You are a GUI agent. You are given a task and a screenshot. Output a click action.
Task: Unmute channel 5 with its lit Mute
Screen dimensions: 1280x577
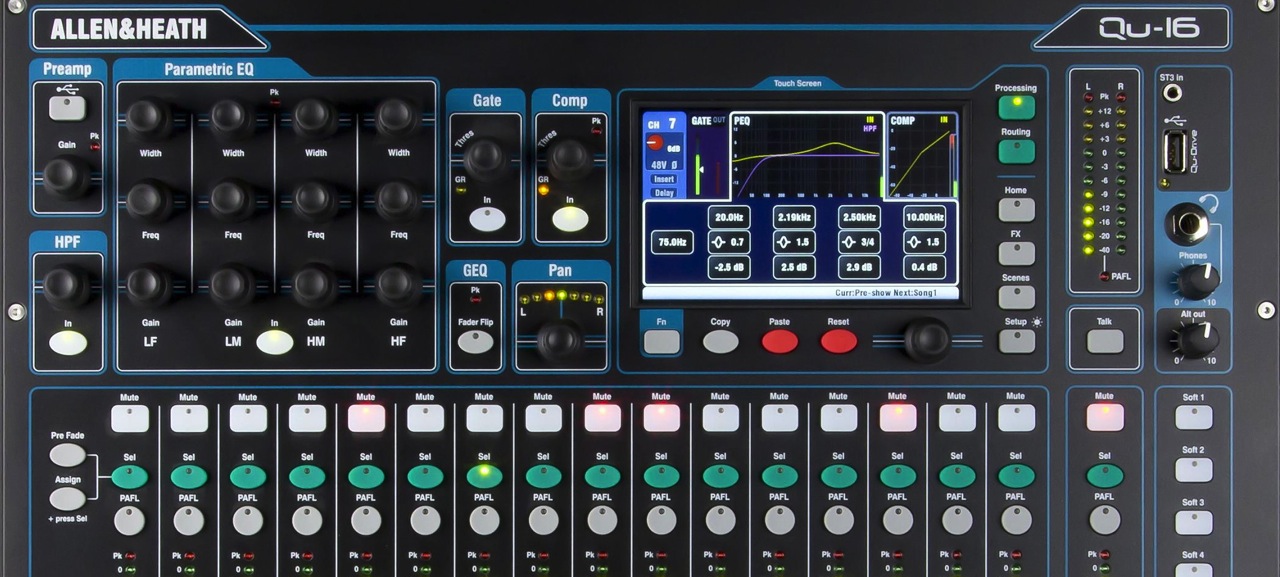(x=366, y=418)
